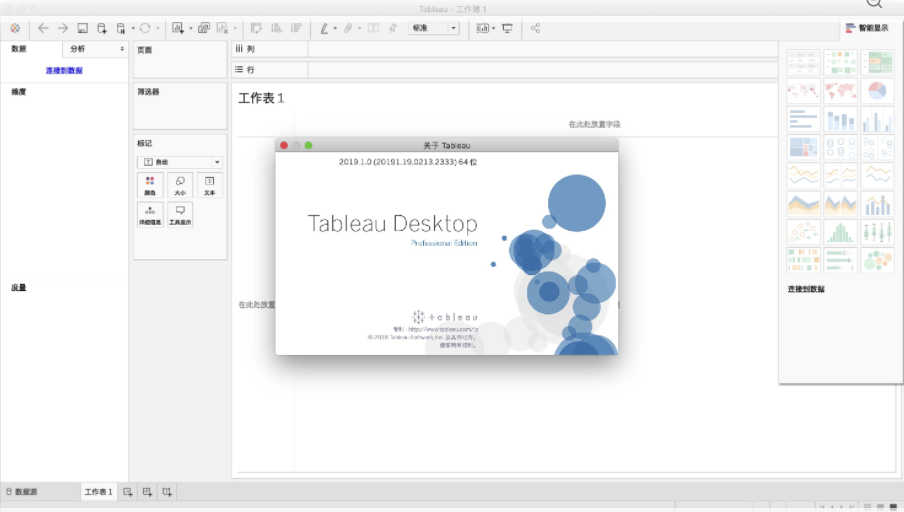Click the 行 rows shelf field area

tap(543, 70)
